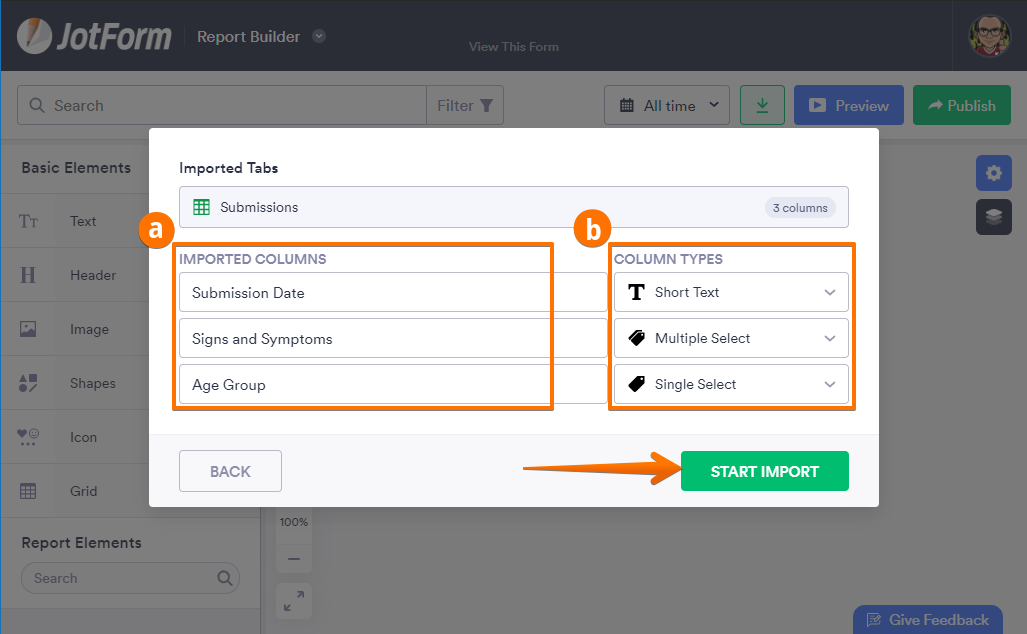
Task: Click the Back button
Action: (230, 471)
